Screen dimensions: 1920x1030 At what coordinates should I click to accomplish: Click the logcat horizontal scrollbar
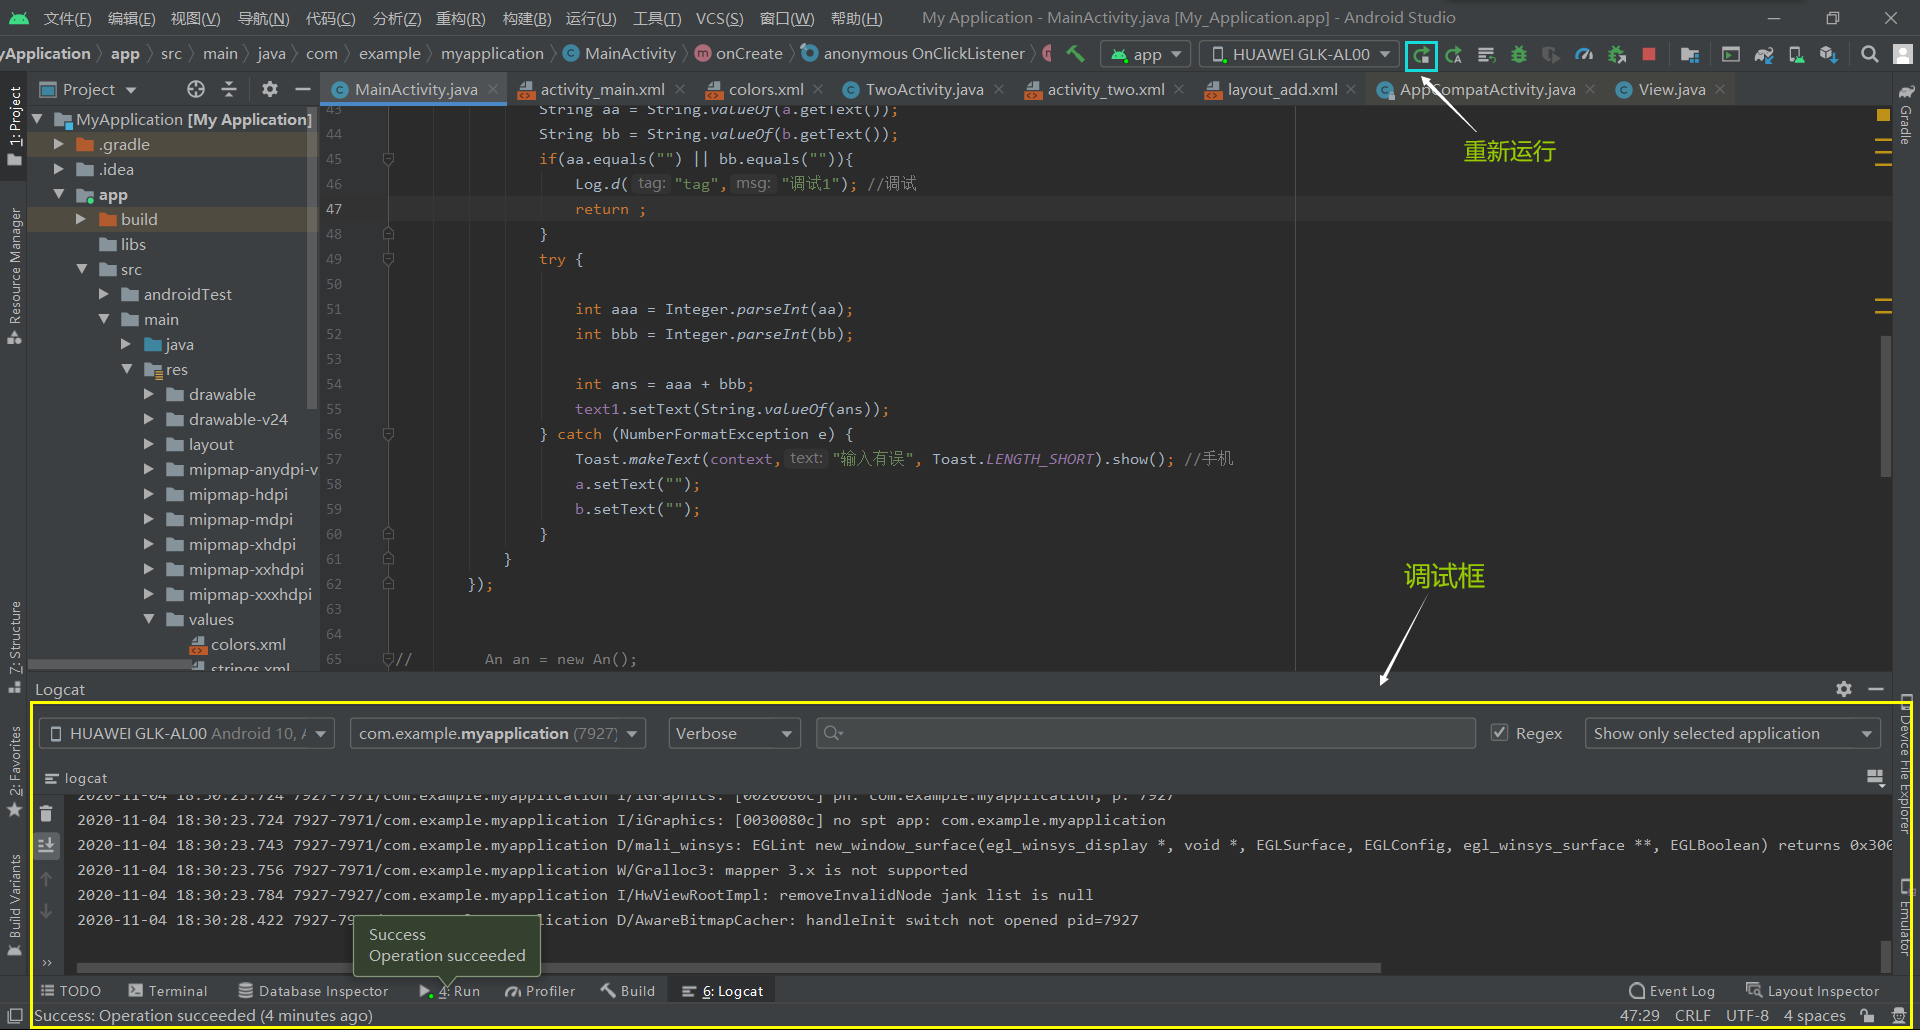coord(728,967)
